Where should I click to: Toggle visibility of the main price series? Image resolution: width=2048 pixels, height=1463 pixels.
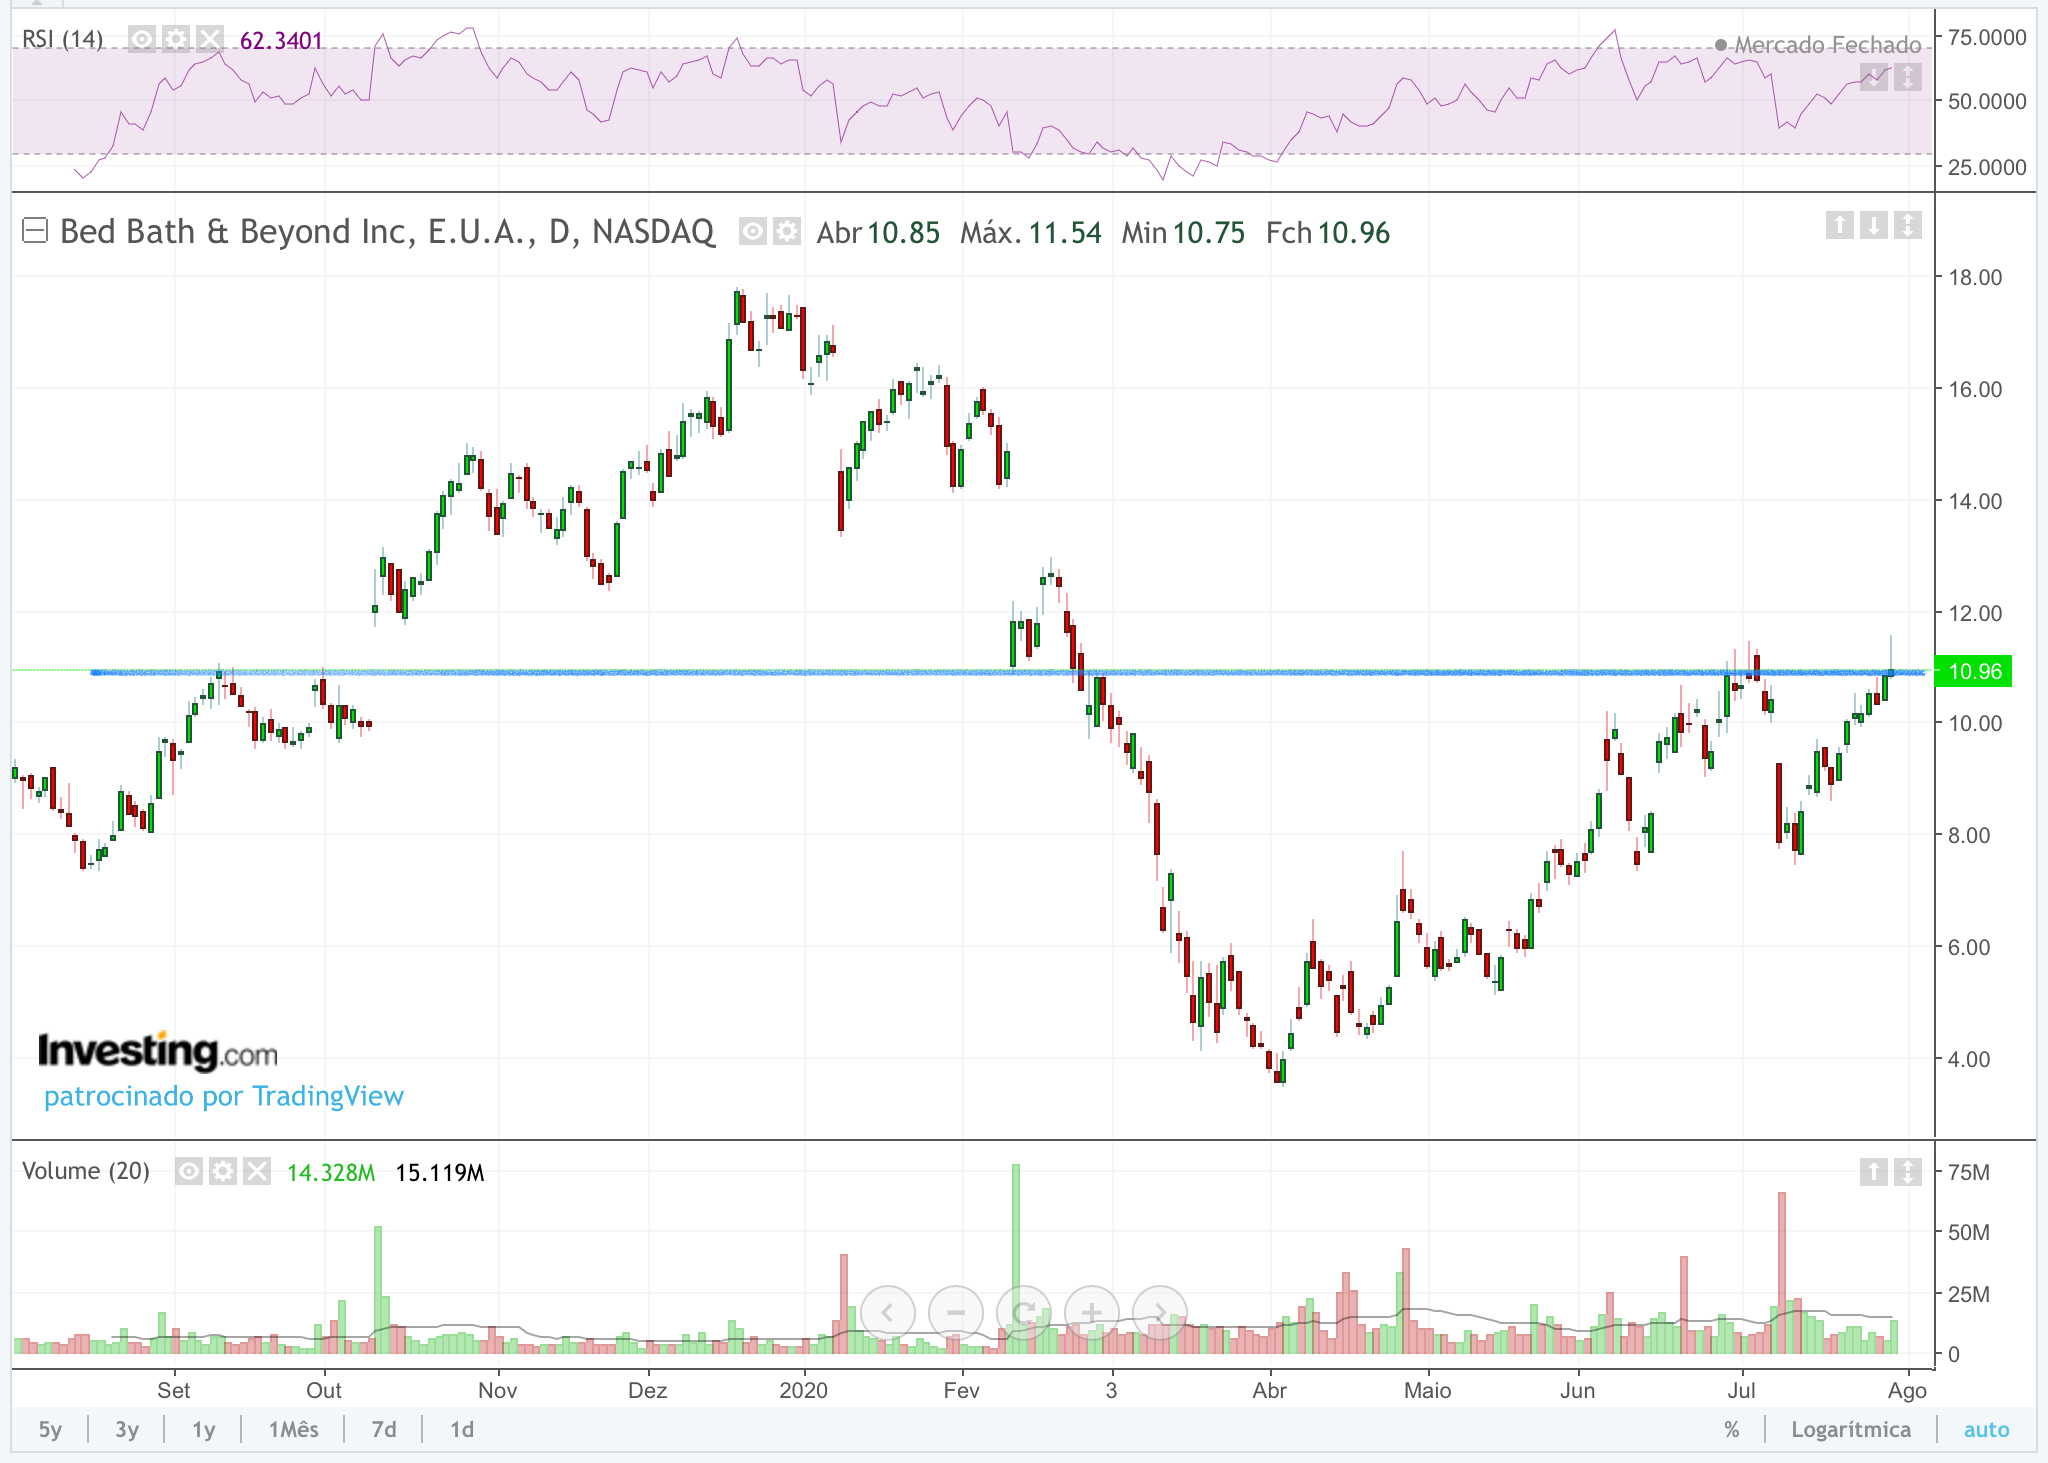point(753,232)
